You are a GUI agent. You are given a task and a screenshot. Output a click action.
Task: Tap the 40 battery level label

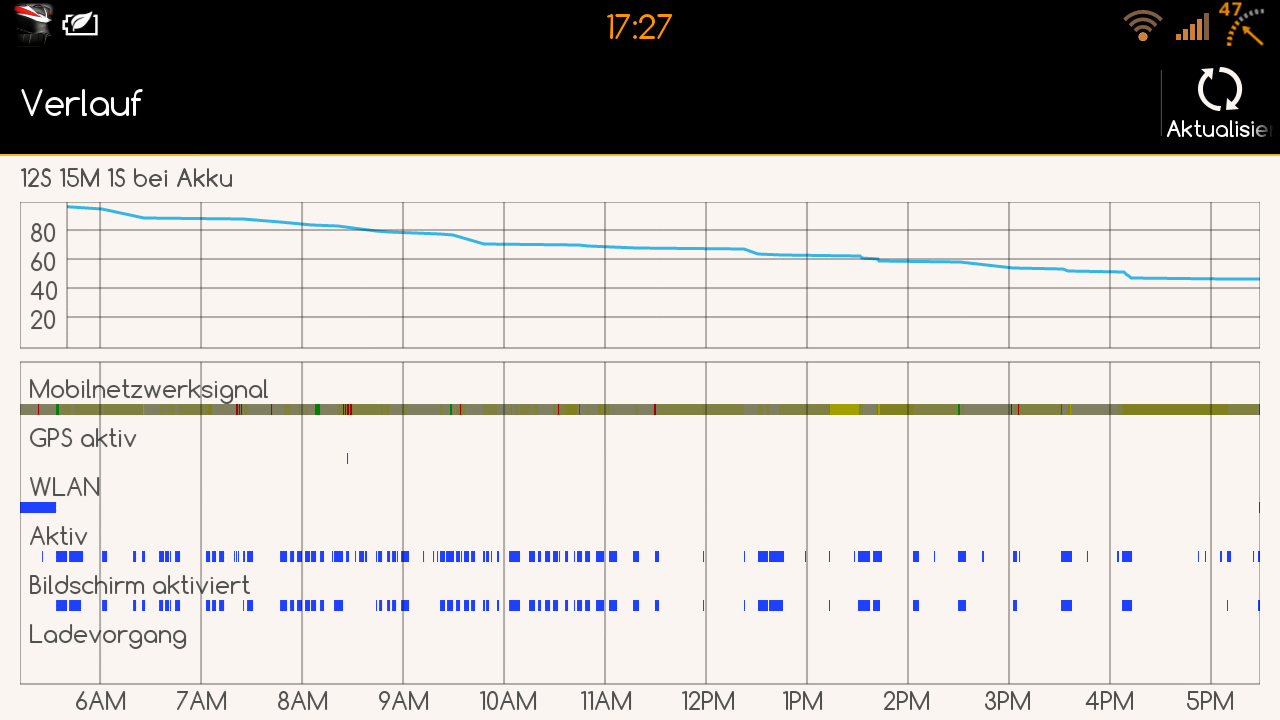43,291
